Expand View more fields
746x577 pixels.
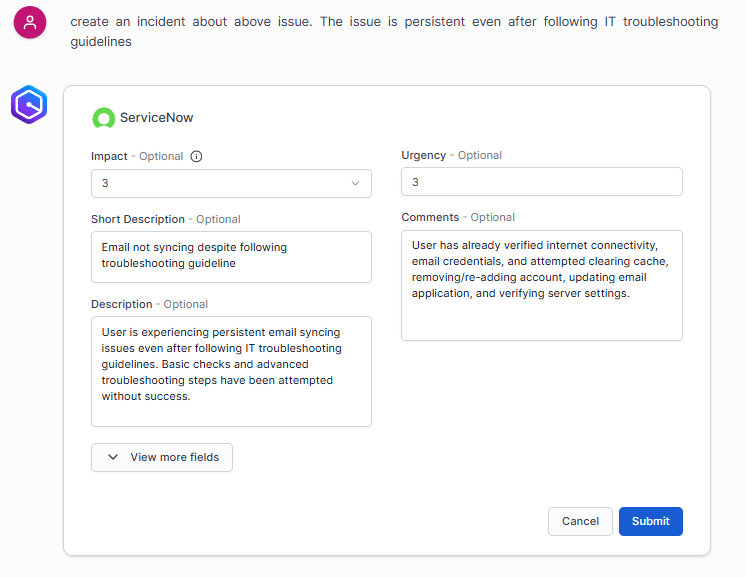pos(162,457)
